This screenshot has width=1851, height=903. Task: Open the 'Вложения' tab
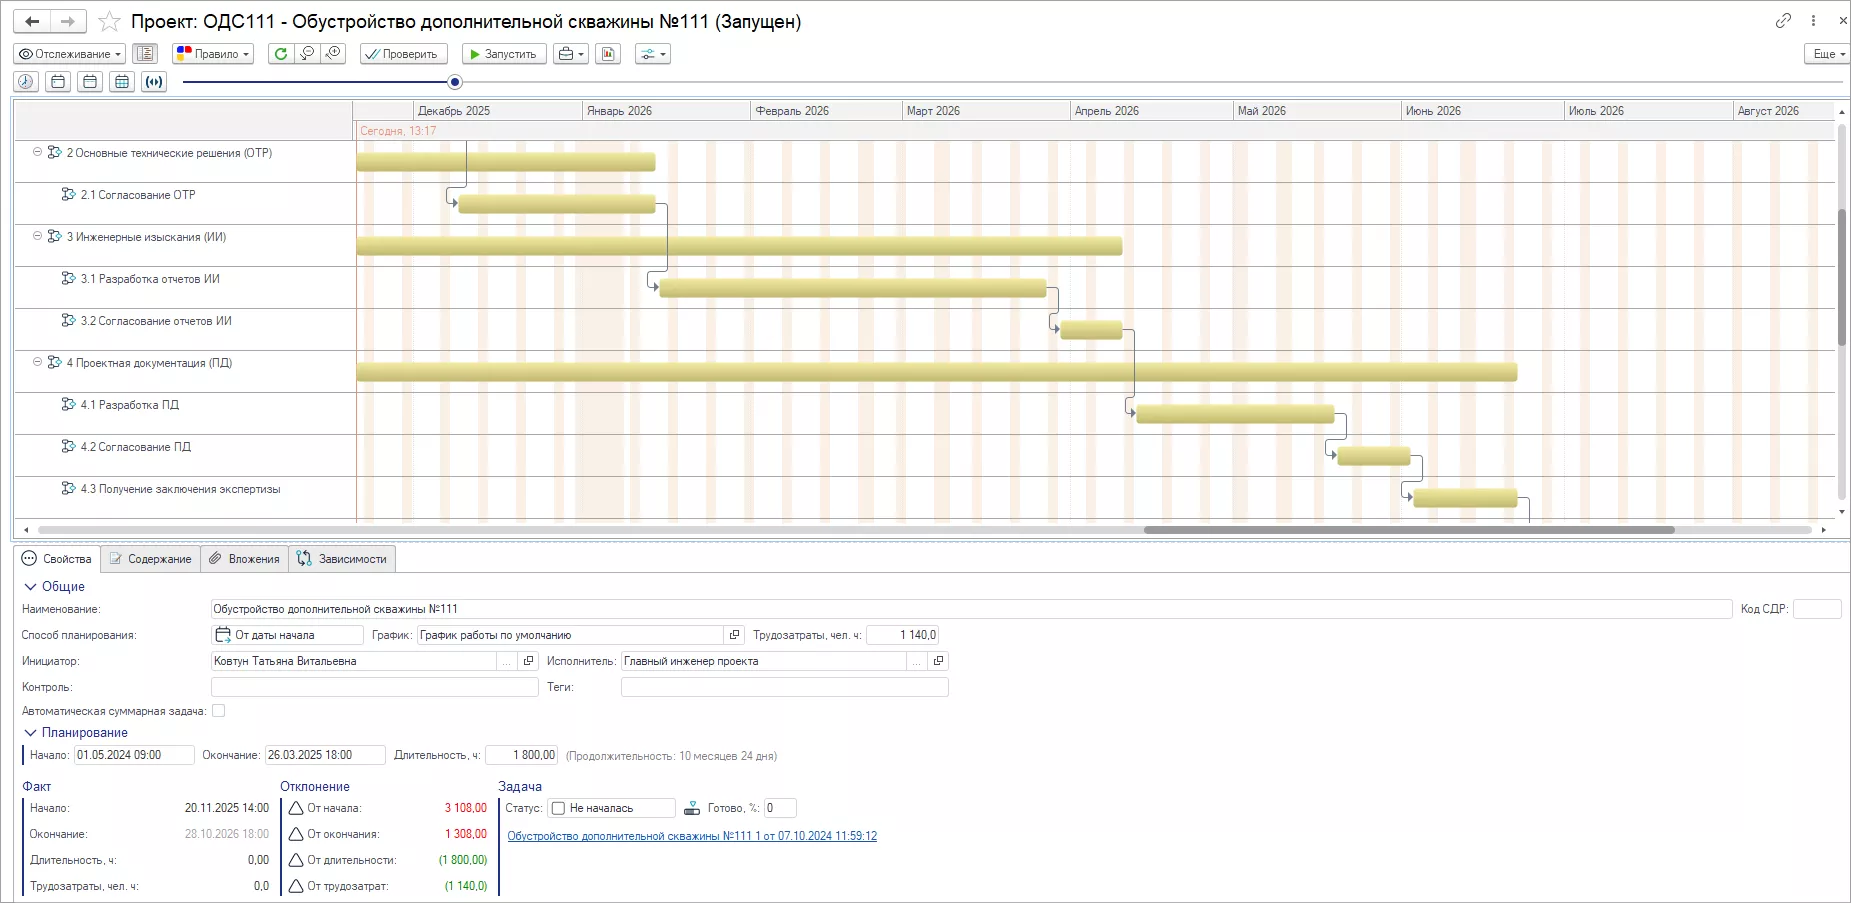(244, 559)
